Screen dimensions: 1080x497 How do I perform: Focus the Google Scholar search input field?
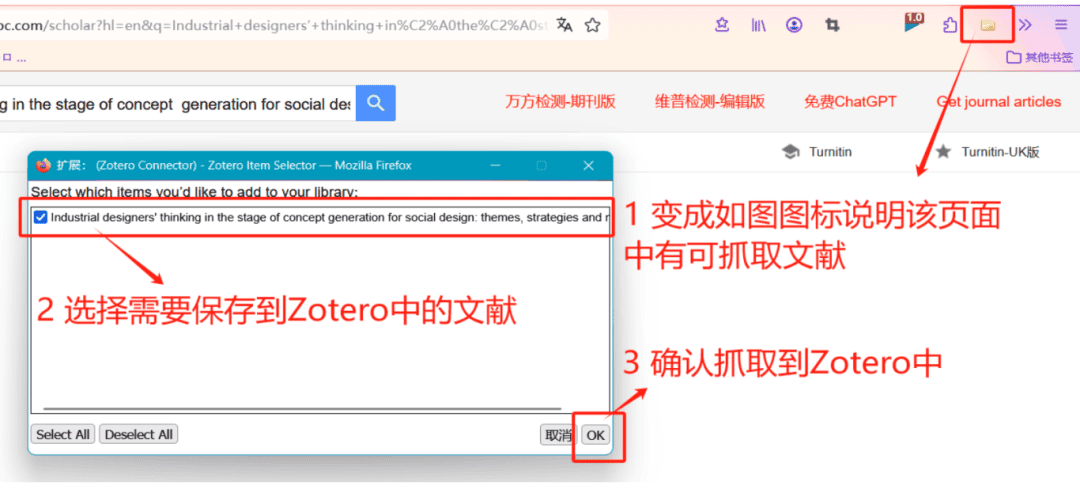[x=178, y=103]
